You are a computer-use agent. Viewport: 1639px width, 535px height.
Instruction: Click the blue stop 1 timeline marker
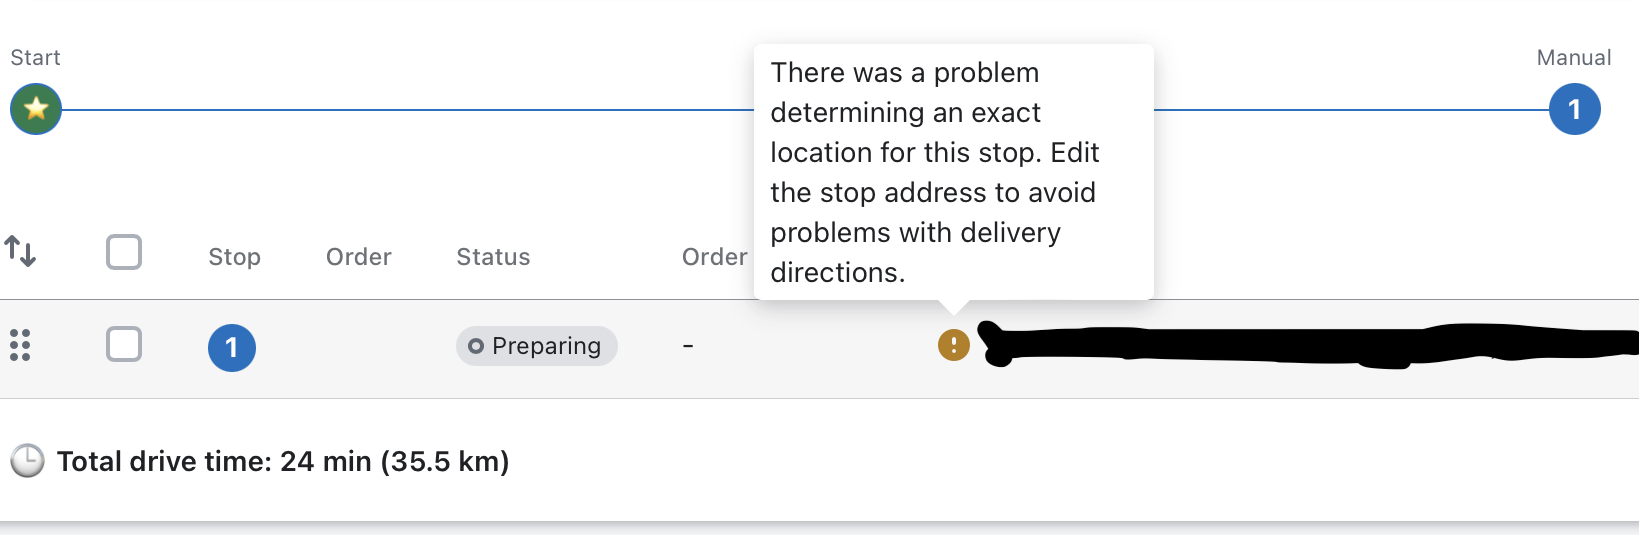(1574, 109)
